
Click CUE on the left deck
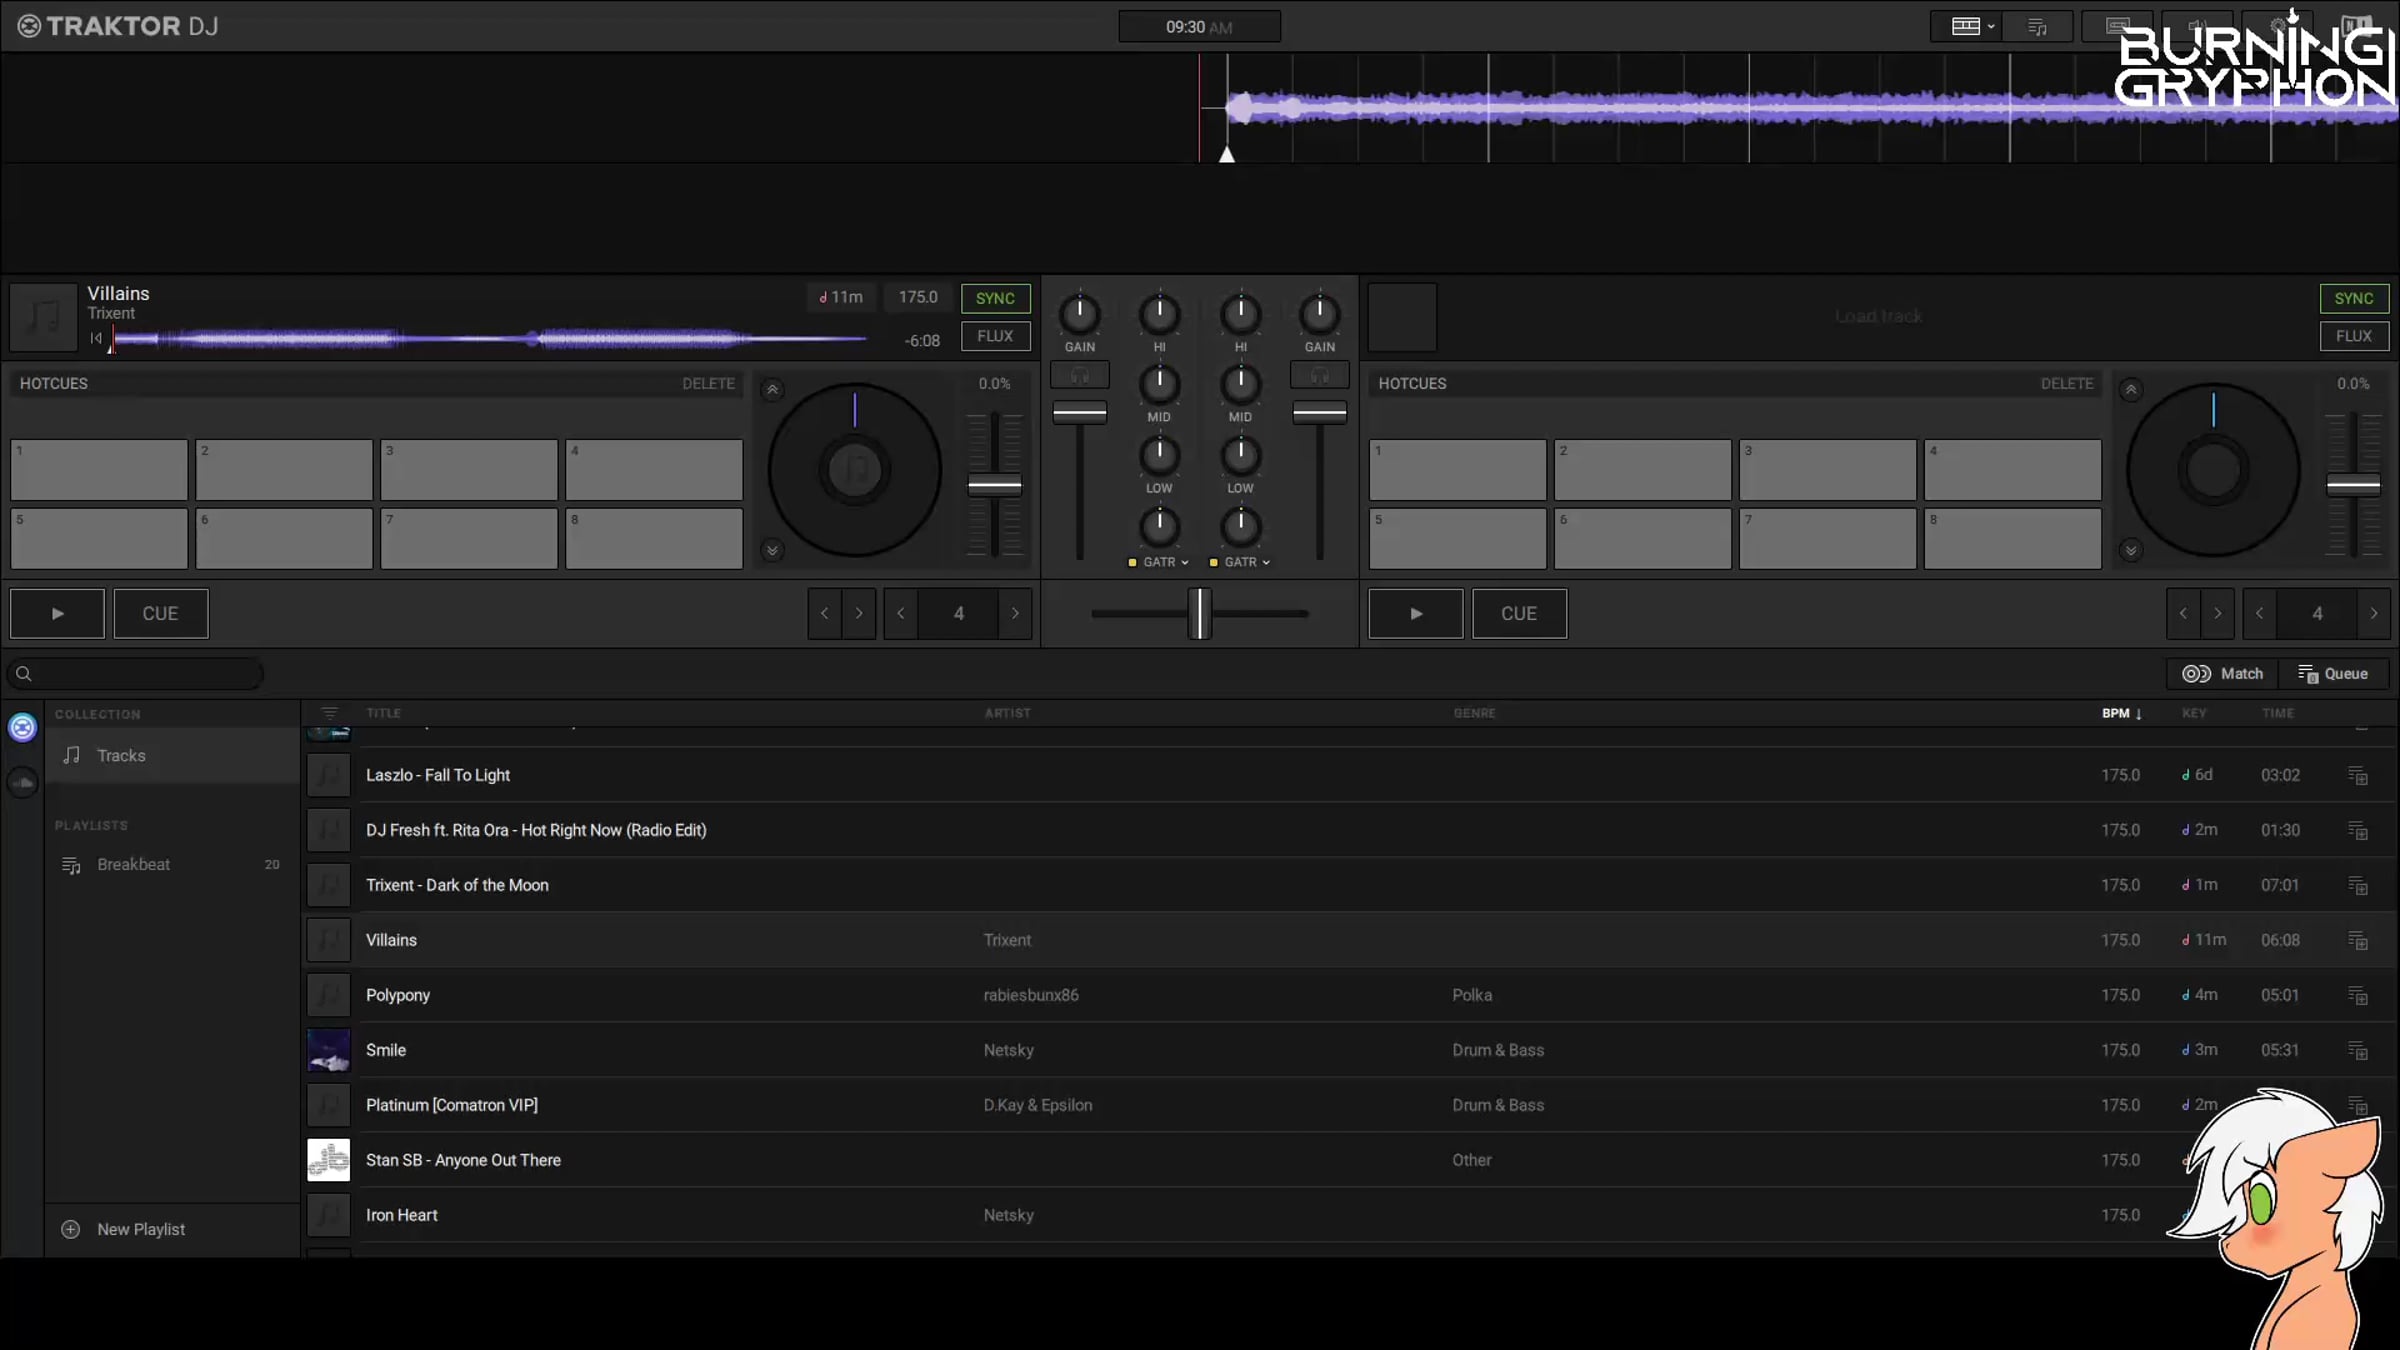click(x=161, y=613)
